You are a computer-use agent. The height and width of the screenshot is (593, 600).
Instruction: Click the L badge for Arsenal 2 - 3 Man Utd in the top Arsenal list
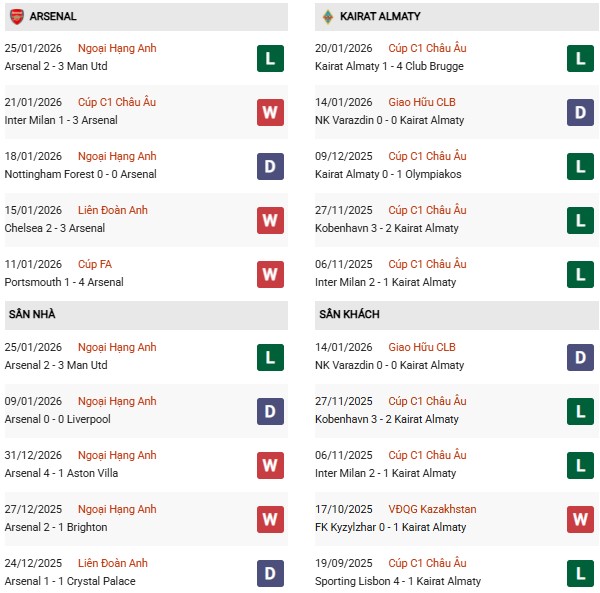(x=270, y=58)
